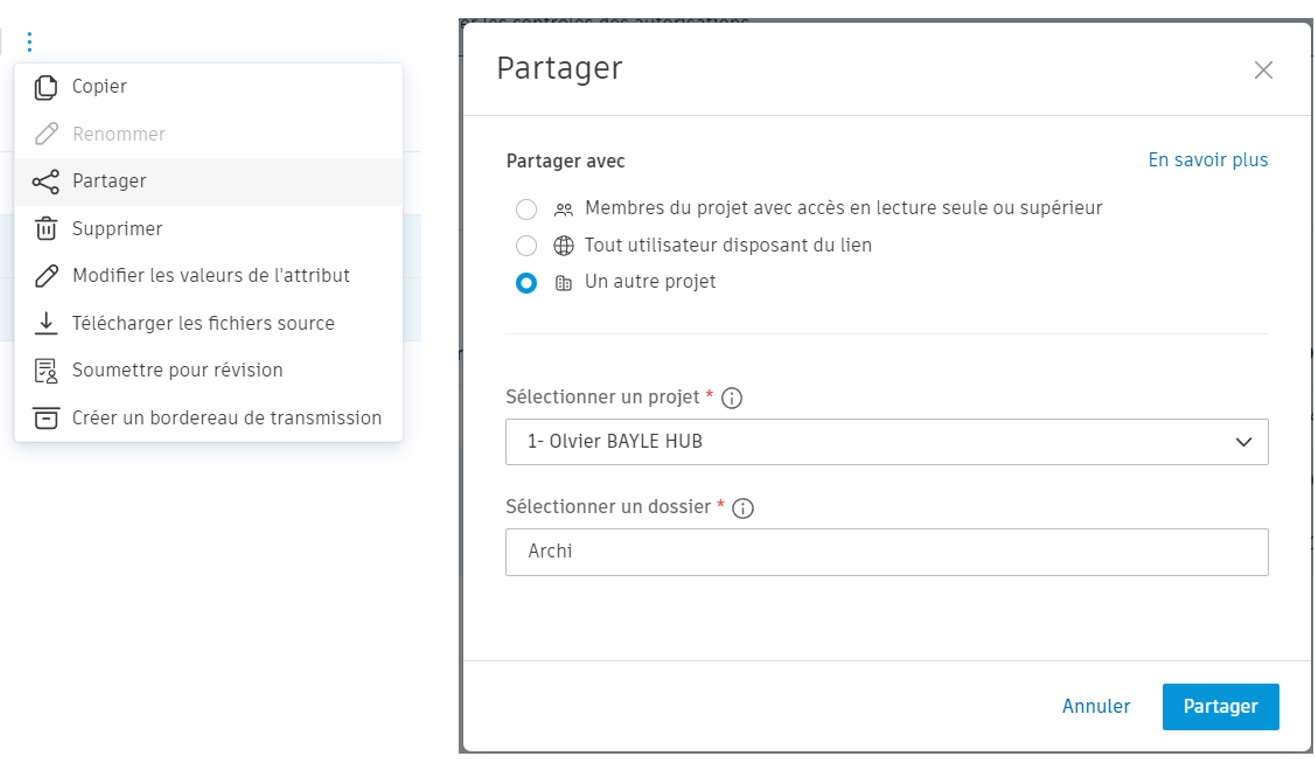1315x759 pixels.
Task: Click the Partager share icon in menu
Action: click(46, 182)
